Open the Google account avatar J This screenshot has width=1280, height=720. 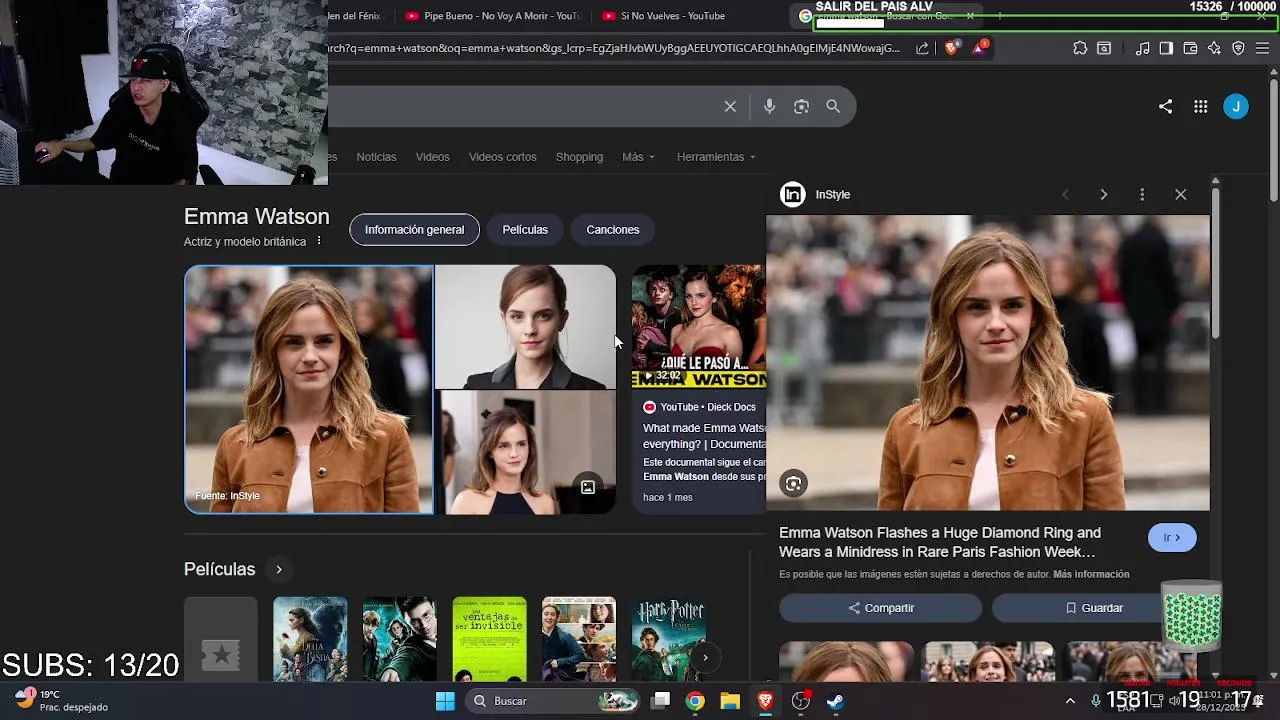(x=1236, y=106)
